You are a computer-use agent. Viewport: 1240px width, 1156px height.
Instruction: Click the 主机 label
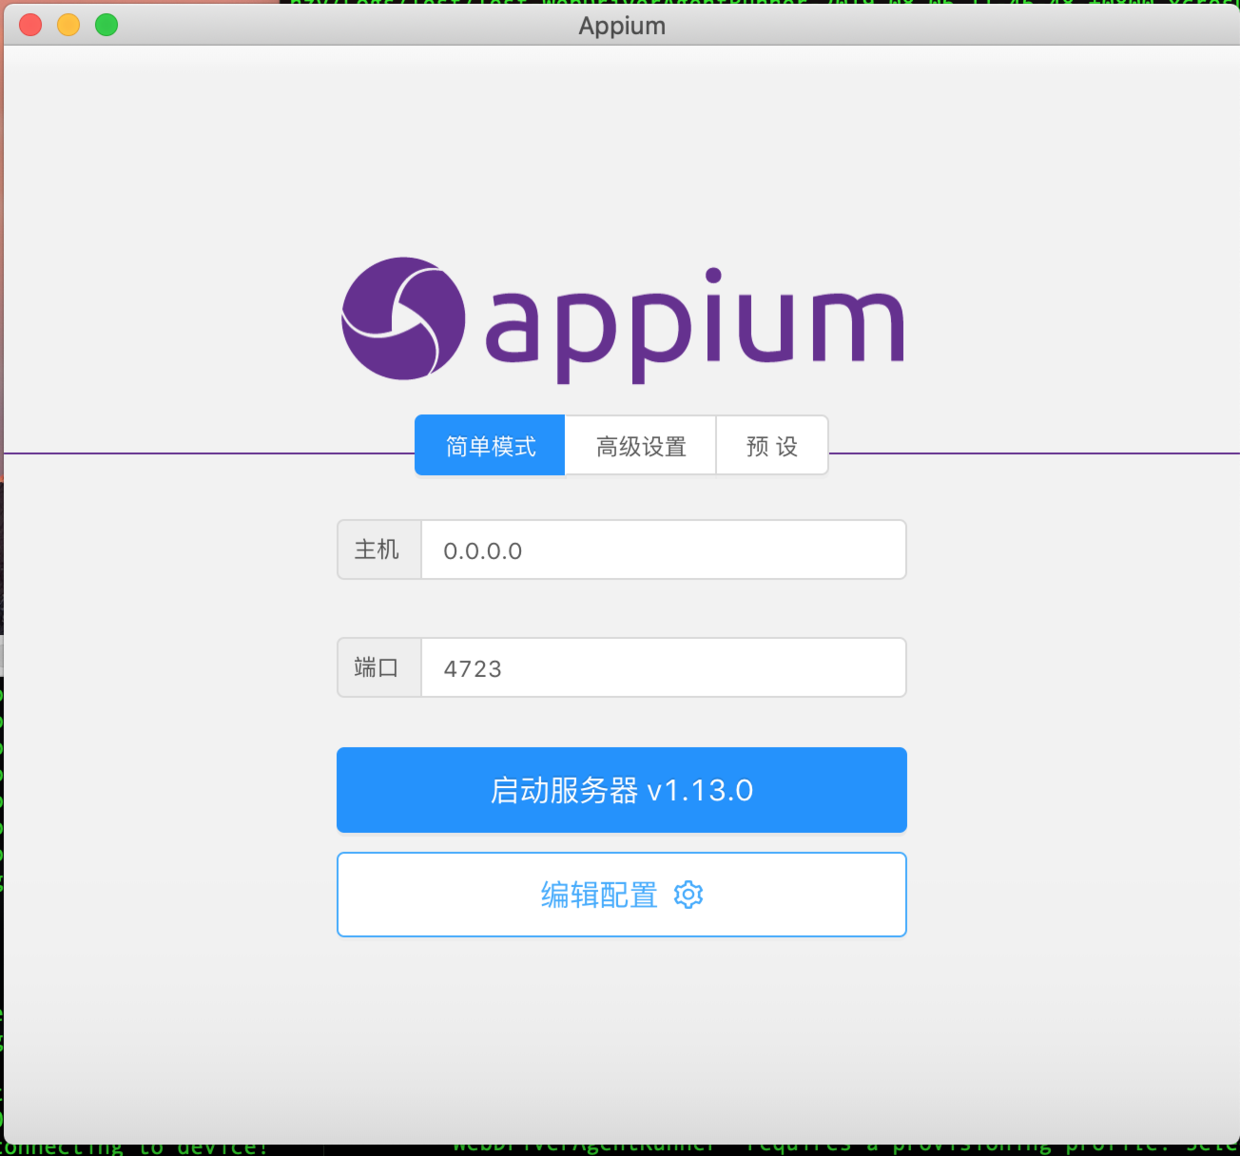point(379,550)
